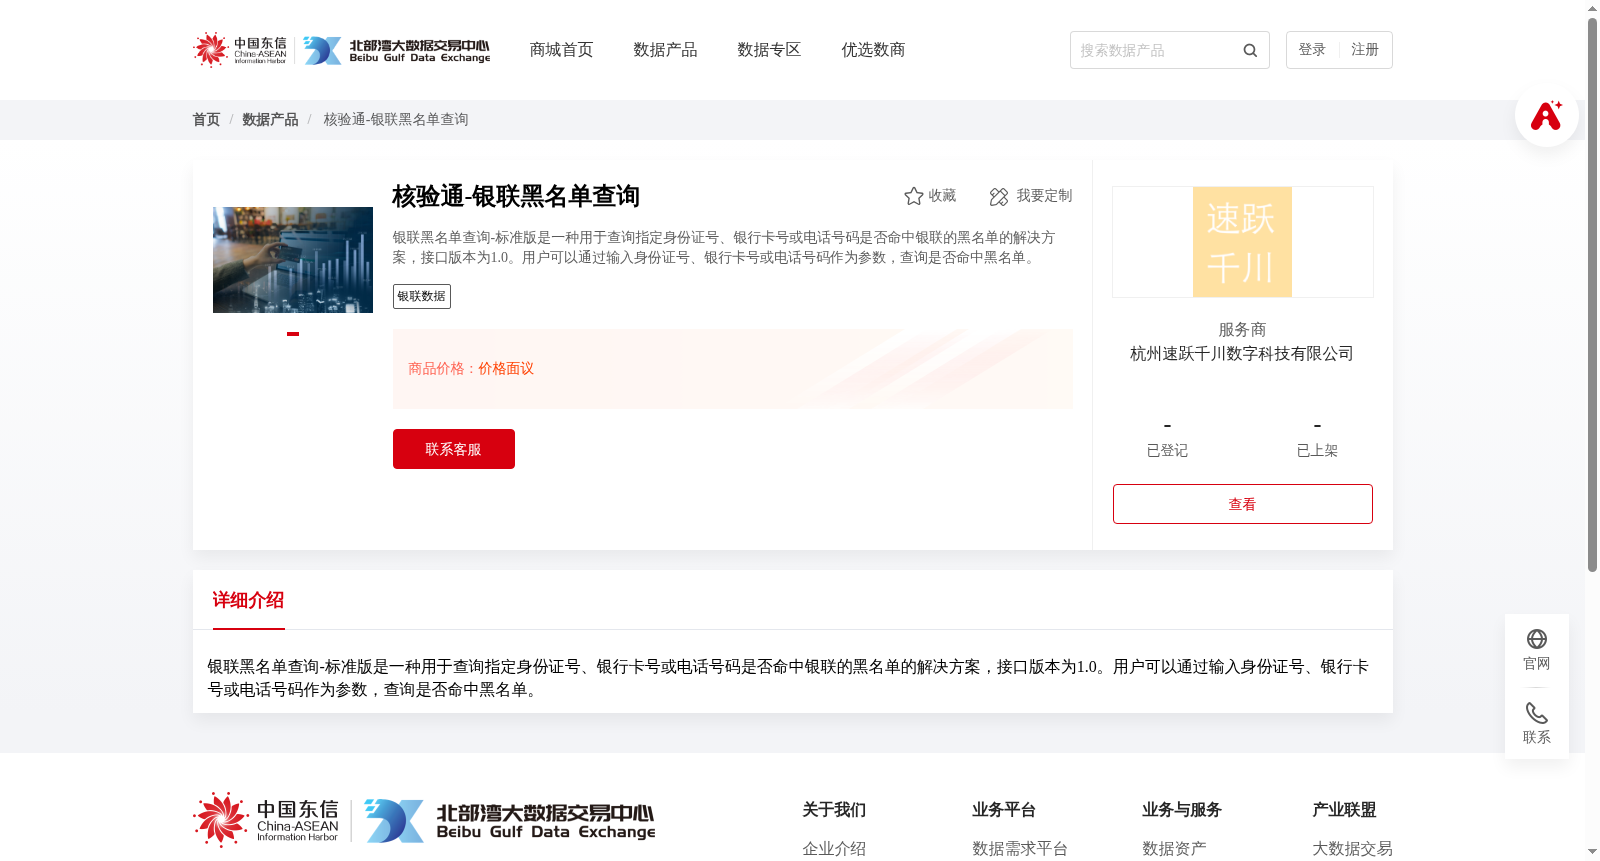Click footer heading 业务与服务
1600x861 pixels.
tap(1182, 810)
